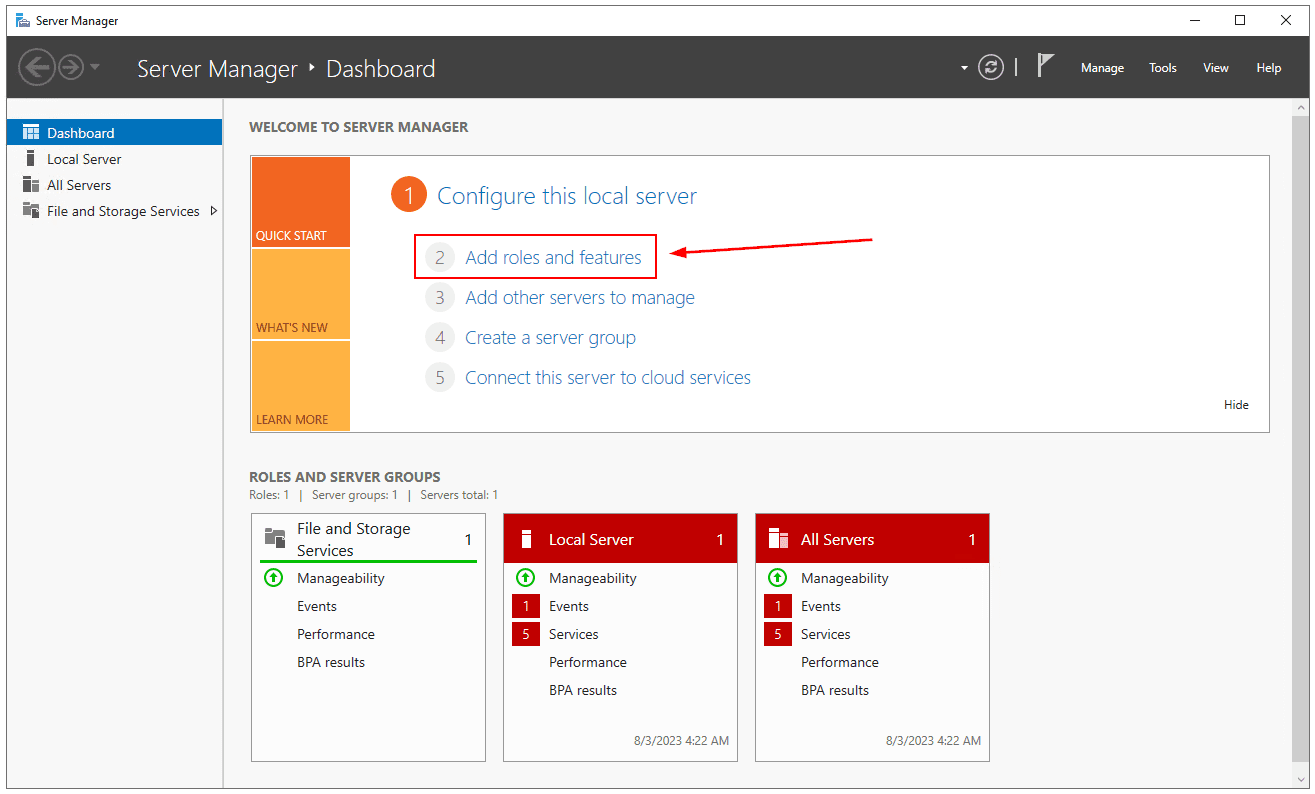The height and width of the screenshot is (794, 1315).
Task: Refresh Server Manager using the refresh icon
Action: coord(991,67)
